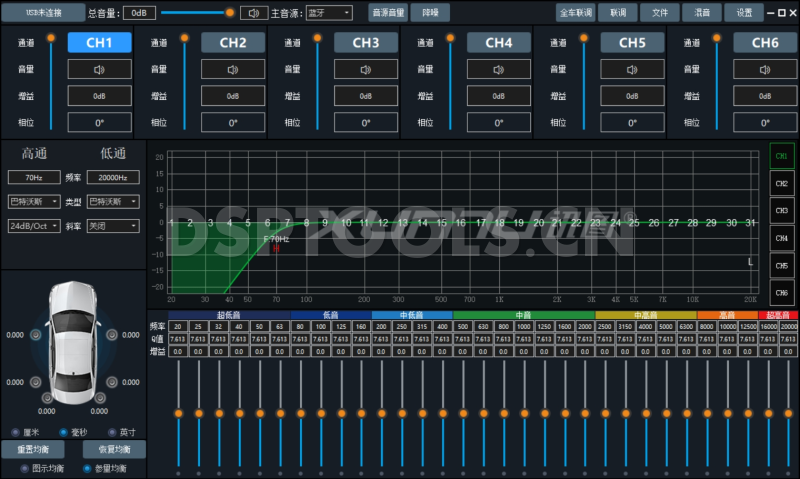Open the 设置 (Settings) menu
Viewport: 800px width, 479px height.
[743, 13]
